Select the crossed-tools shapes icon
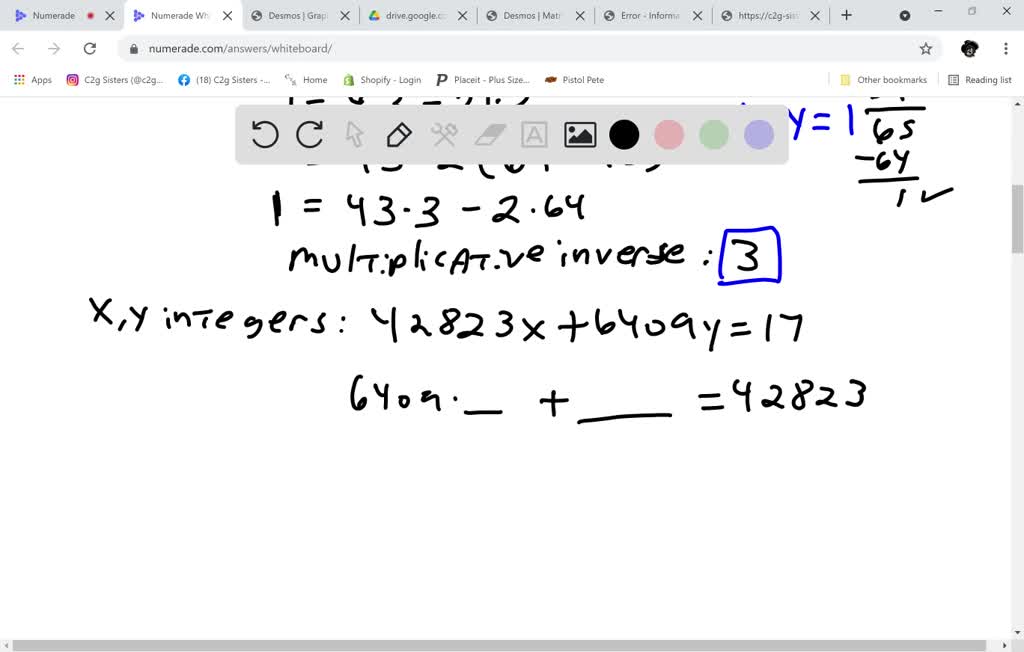Screen dimensions: 1024x652 [x=444, y=135]
